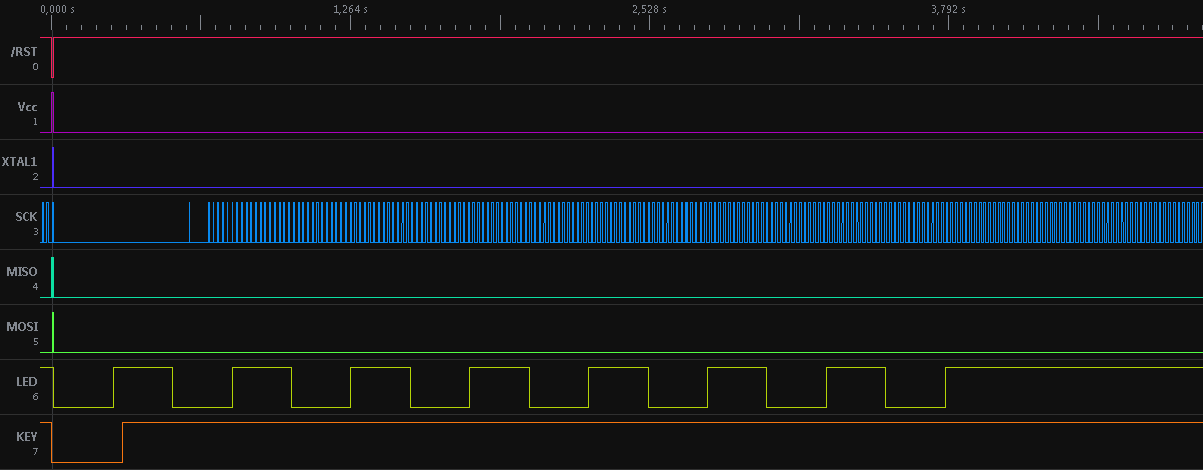Click the 3,792 s time ruler label
The width and height of the screenshot is (1203, 470).
(948, 9)
